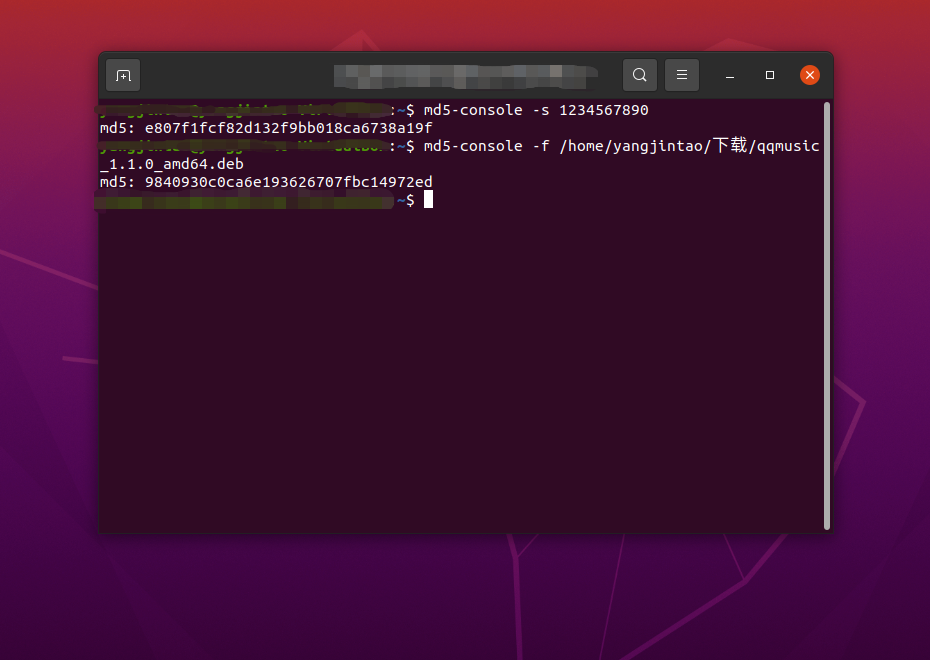
Task: Close the terminal with the red X
Action: coord(809,74)
